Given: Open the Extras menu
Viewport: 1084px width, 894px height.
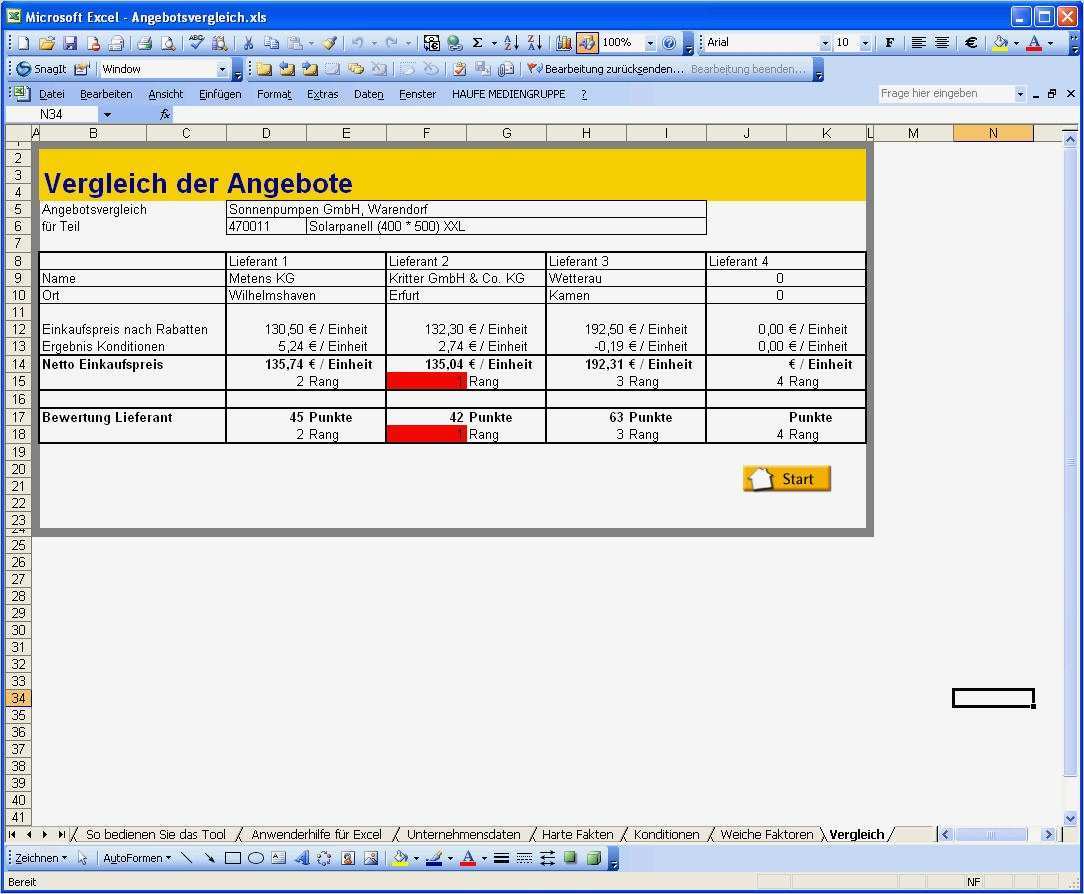Looking at the screenshot, I should [322, 94].
